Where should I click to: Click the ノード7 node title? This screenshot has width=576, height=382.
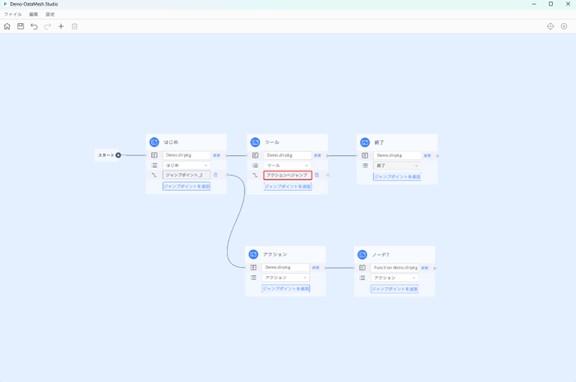(381, 255)
